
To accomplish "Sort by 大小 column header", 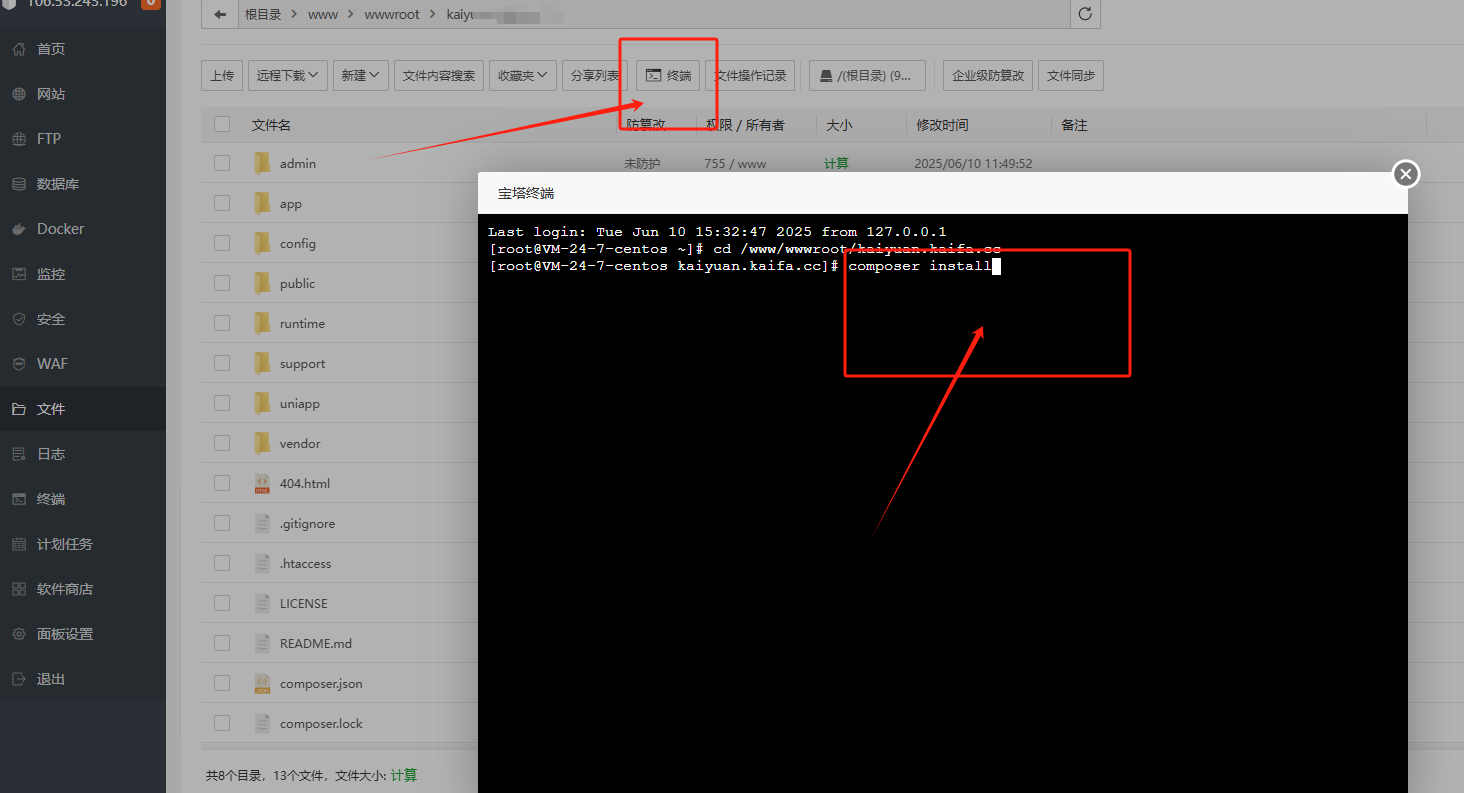I will point(838,125).
